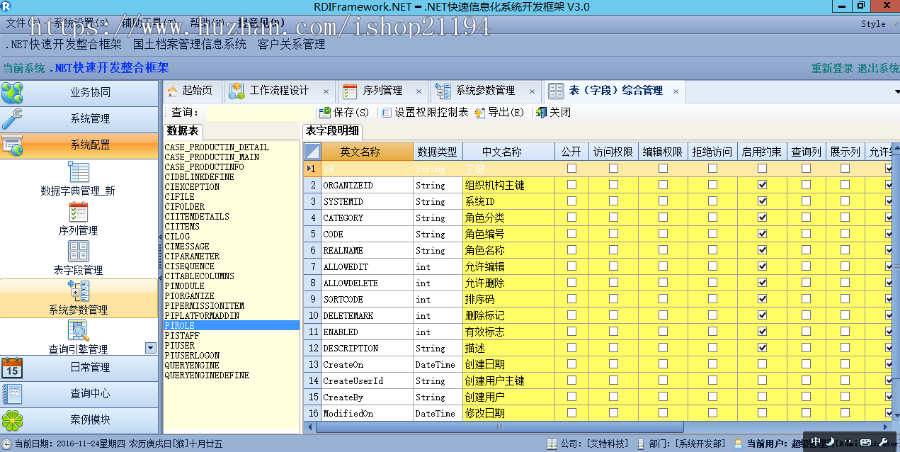Viewport: 900px width, 452px height.
Task: Click the 系统配置 panel icon
Action: pos(12,145)
